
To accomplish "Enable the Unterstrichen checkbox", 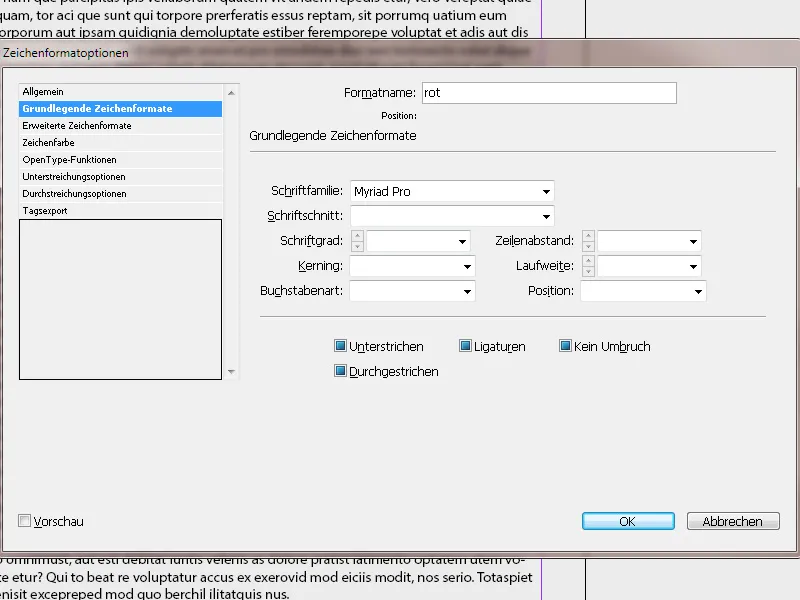I will [x=341, y=345].
